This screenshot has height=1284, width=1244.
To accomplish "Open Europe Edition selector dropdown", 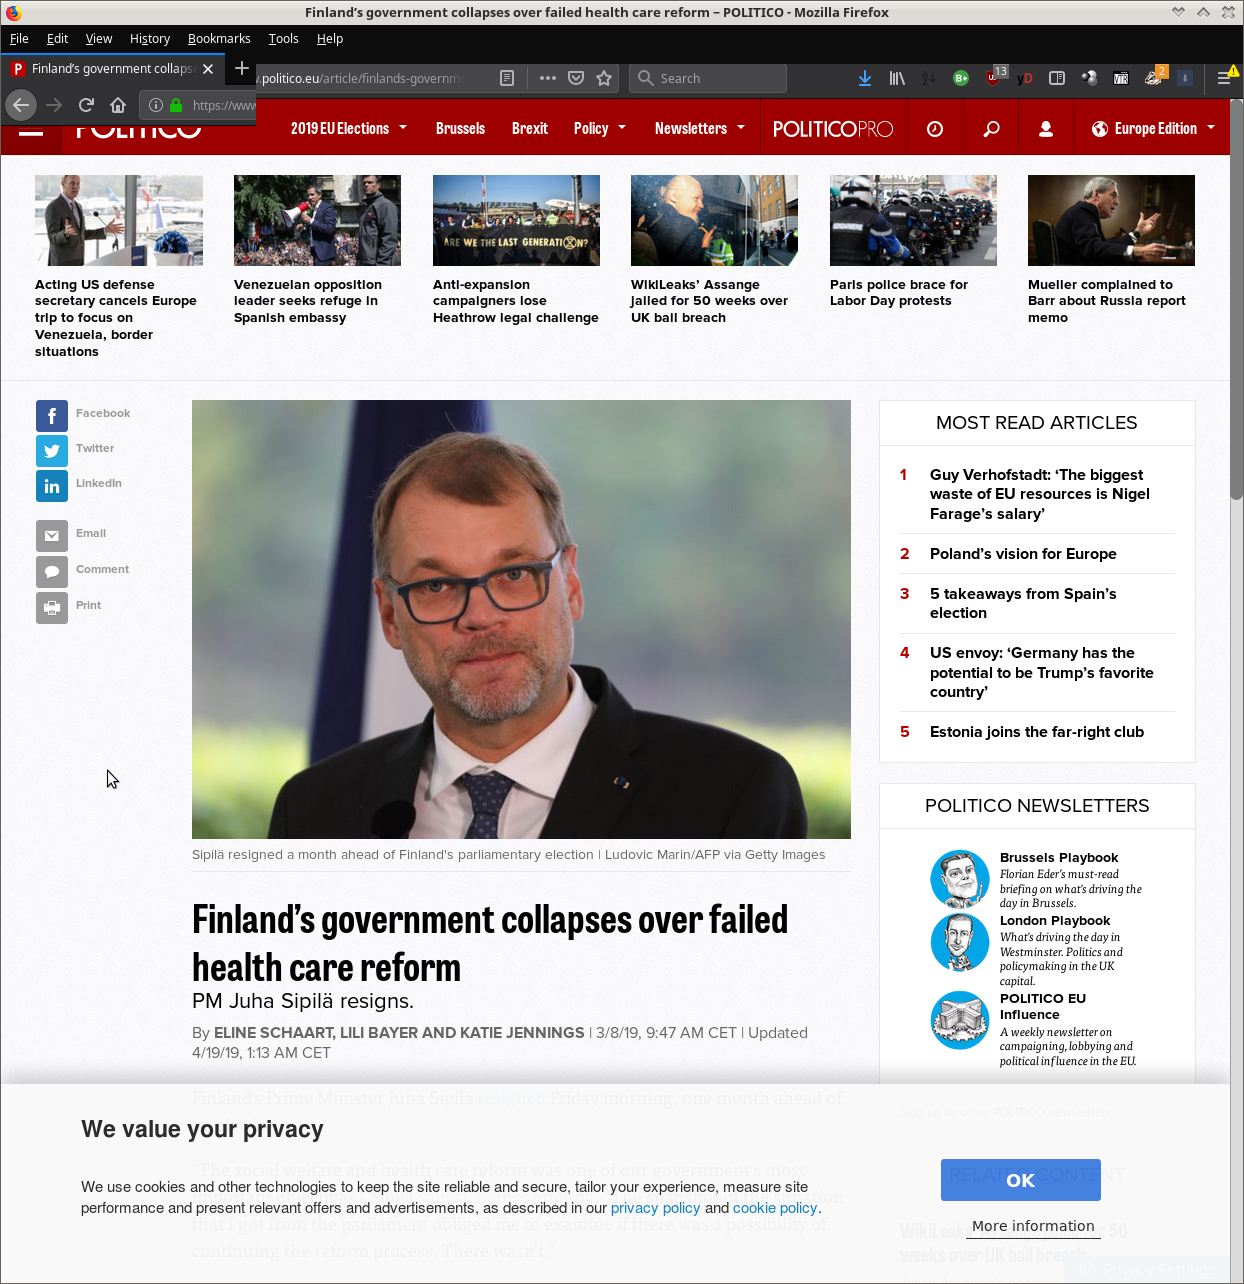I will tap(1153, 128).
